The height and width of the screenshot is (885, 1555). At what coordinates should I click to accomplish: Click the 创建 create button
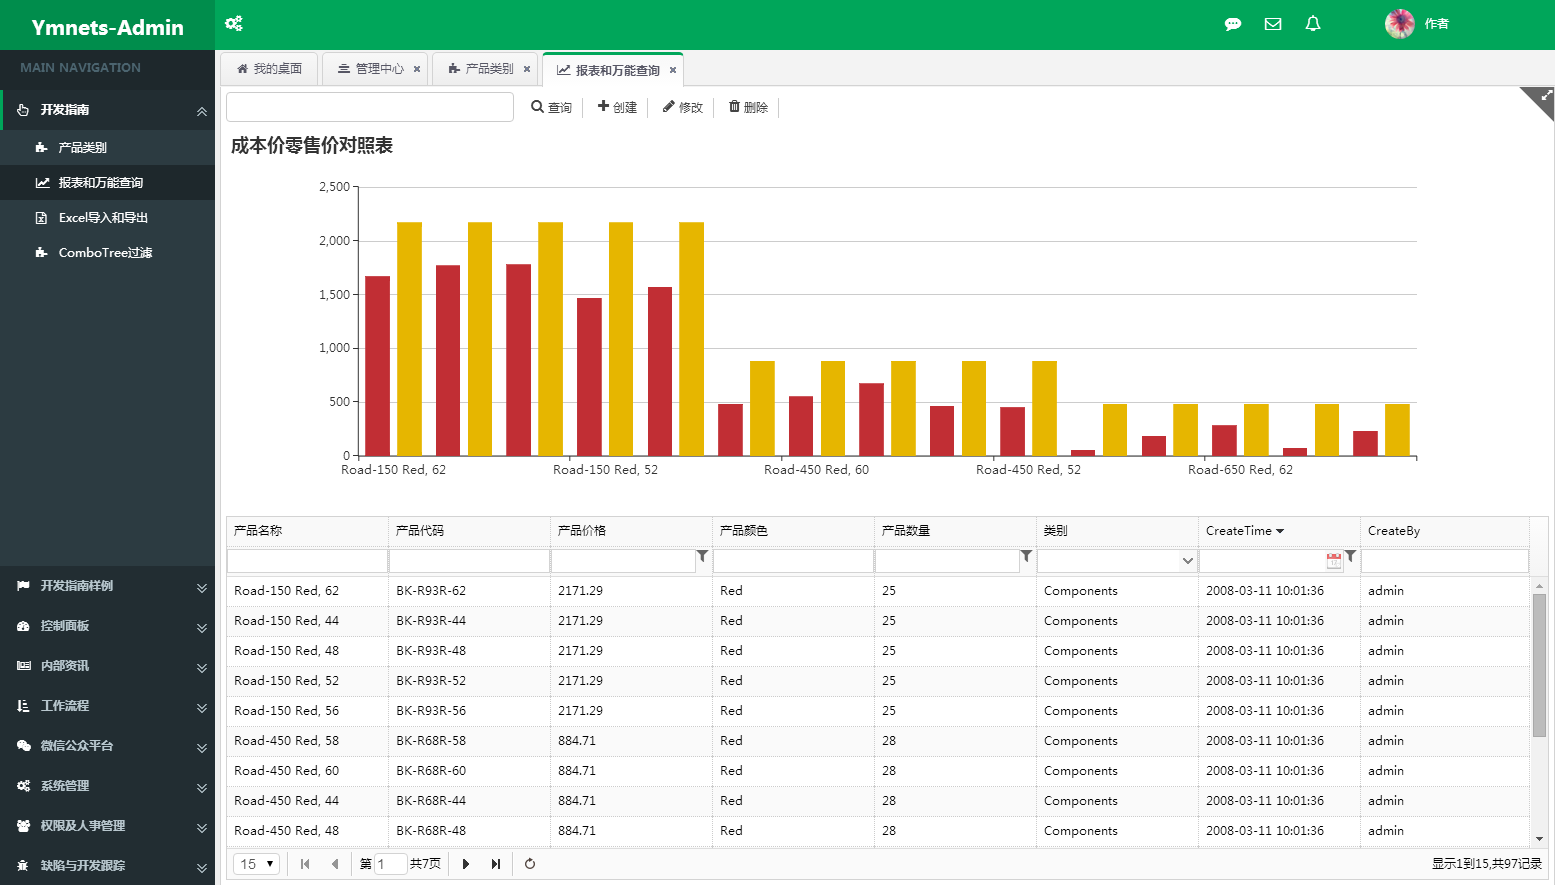coord(617,107)
